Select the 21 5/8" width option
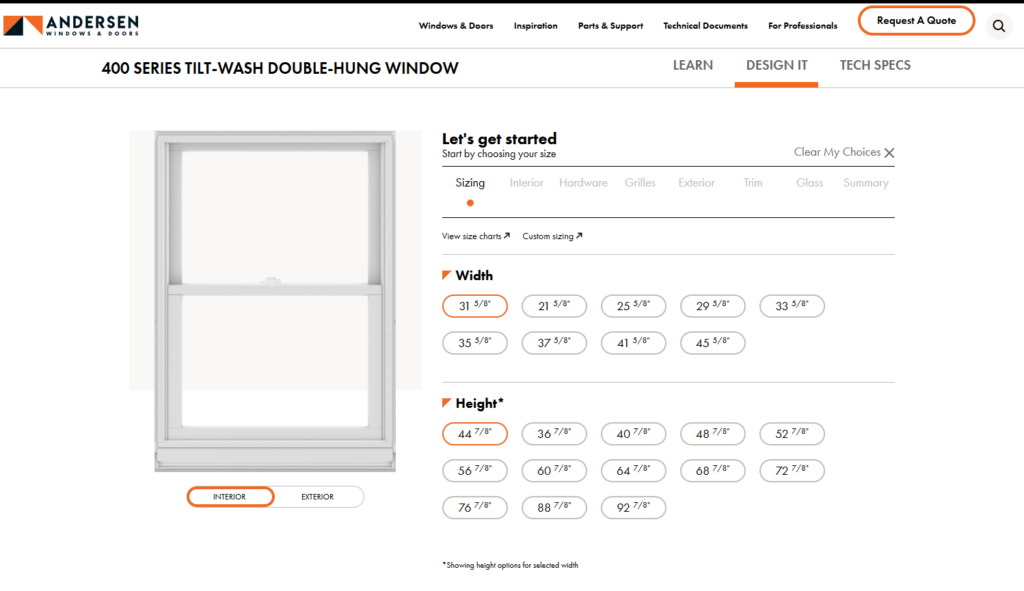 coord(554,306)
